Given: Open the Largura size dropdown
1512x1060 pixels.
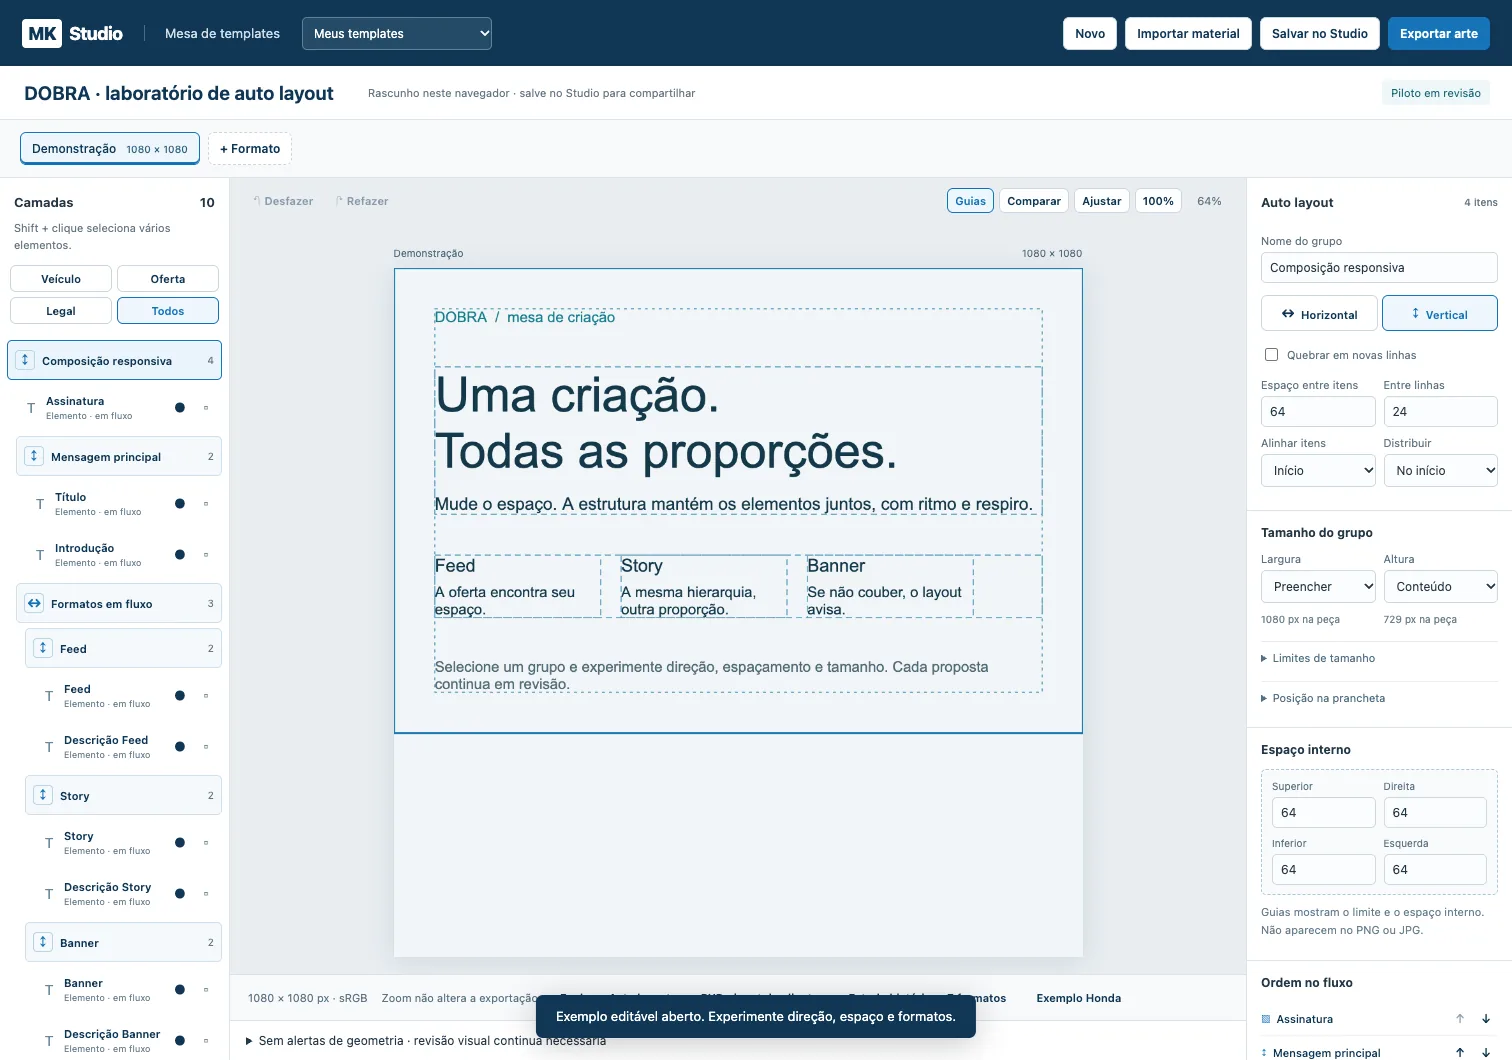Looking at the screenshot, I should pyautogui.click(x=1318, y=586).
